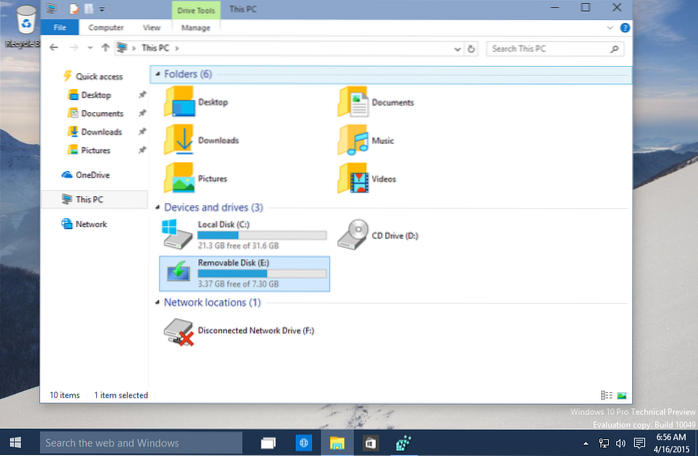Click the taskbar clock showing 6:56 AM
Screen dimensions: 698x456
(x=671, y=443)
